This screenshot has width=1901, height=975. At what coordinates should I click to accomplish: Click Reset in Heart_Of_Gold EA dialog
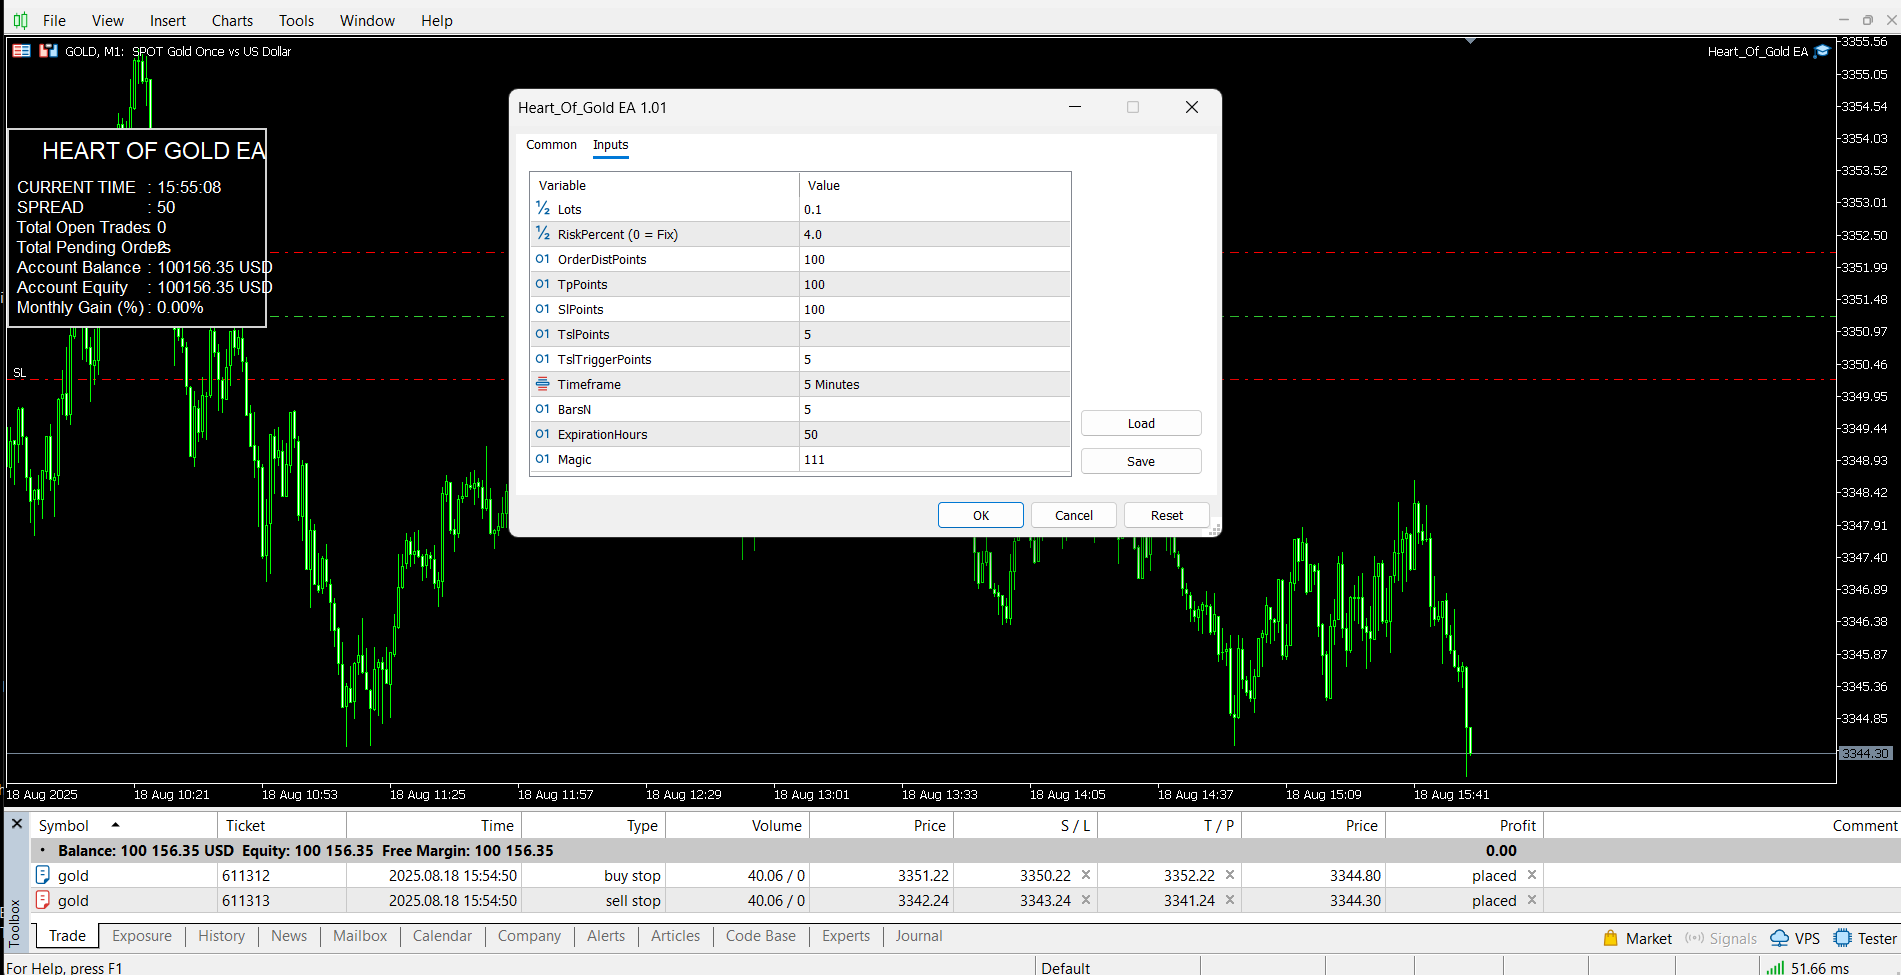coord(1167,515)
